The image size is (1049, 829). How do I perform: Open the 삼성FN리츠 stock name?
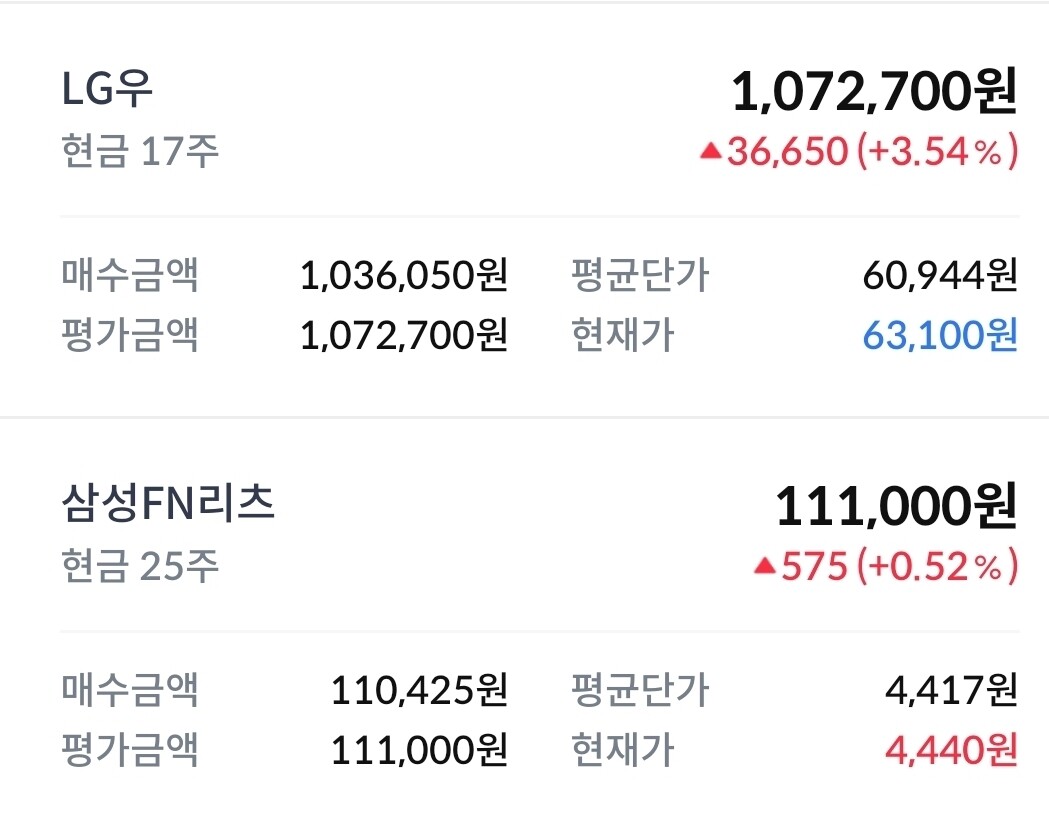[x=167, y=504]
